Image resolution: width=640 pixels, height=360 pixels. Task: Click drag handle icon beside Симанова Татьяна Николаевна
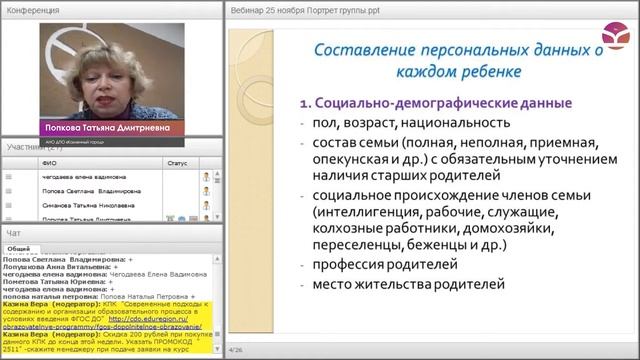[9, 205]
